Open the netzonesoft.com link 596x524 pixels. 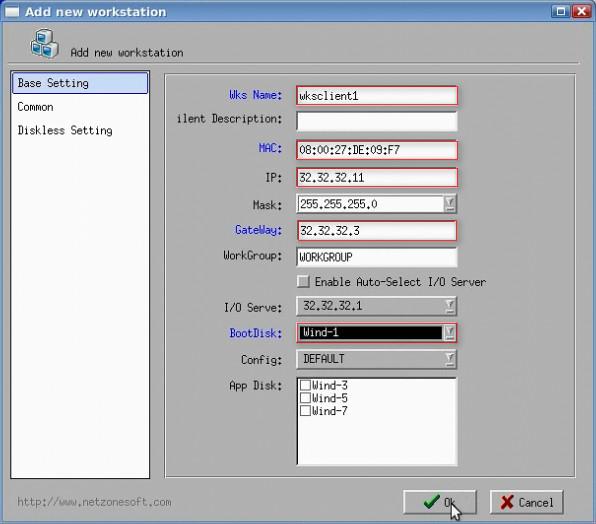(x=94, y=502)
